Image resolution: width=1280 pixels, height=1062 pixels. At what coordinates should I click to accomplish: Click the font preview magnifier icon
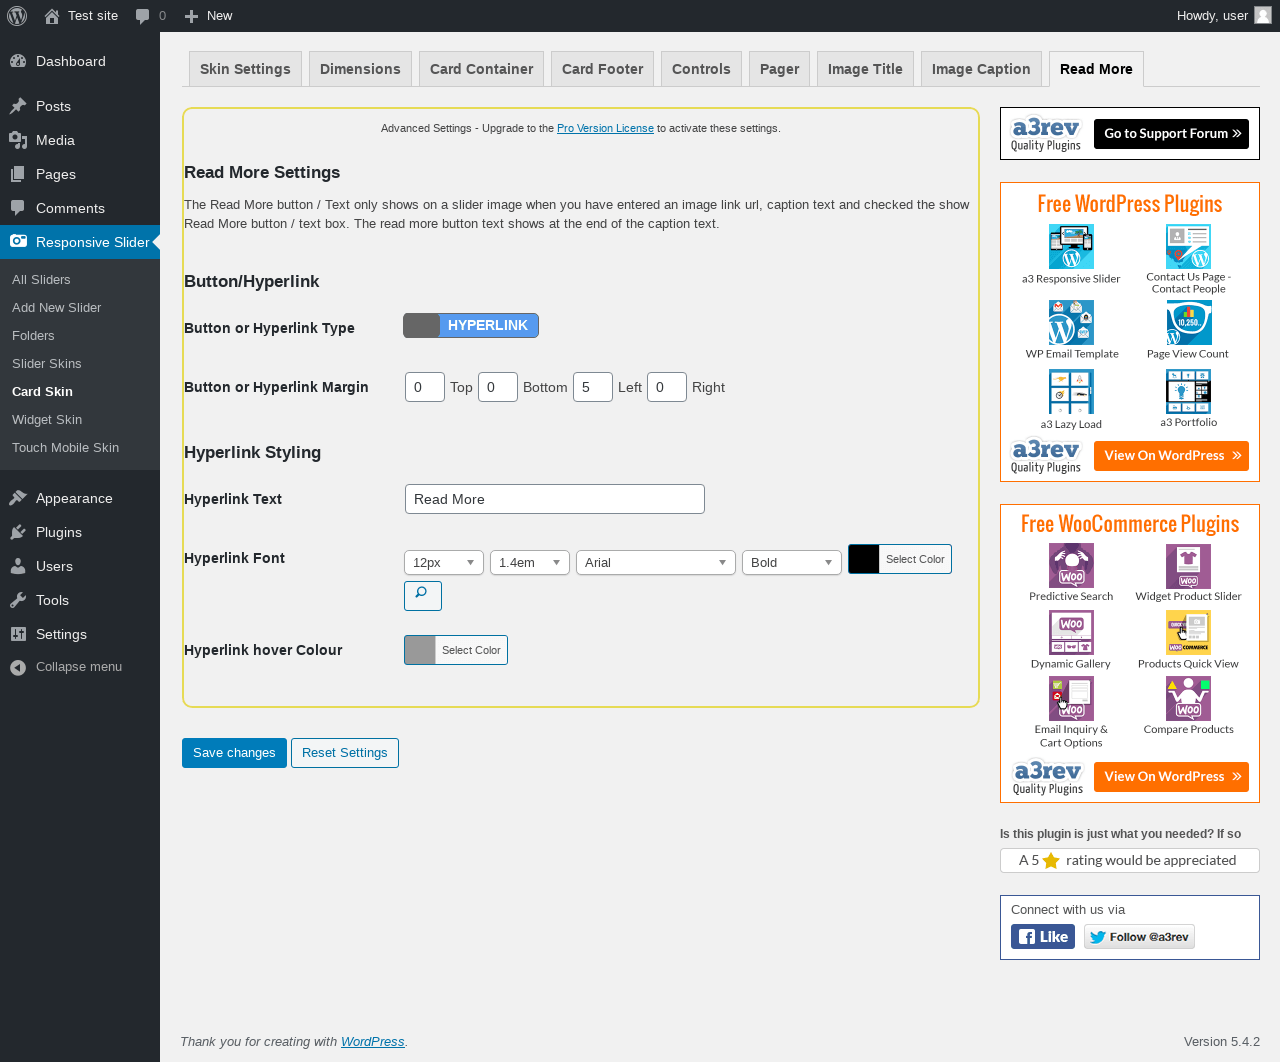[x=422, y=595]
